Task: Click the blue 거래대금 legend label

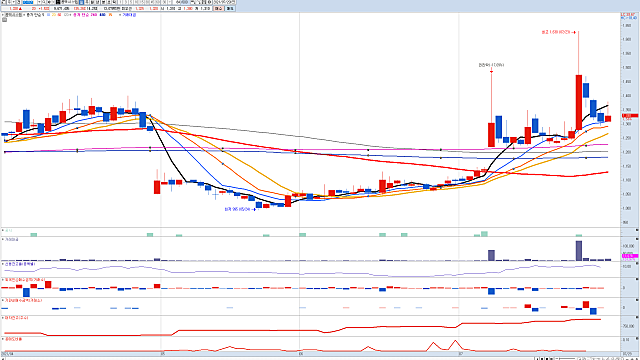Action: click(129, 15)
